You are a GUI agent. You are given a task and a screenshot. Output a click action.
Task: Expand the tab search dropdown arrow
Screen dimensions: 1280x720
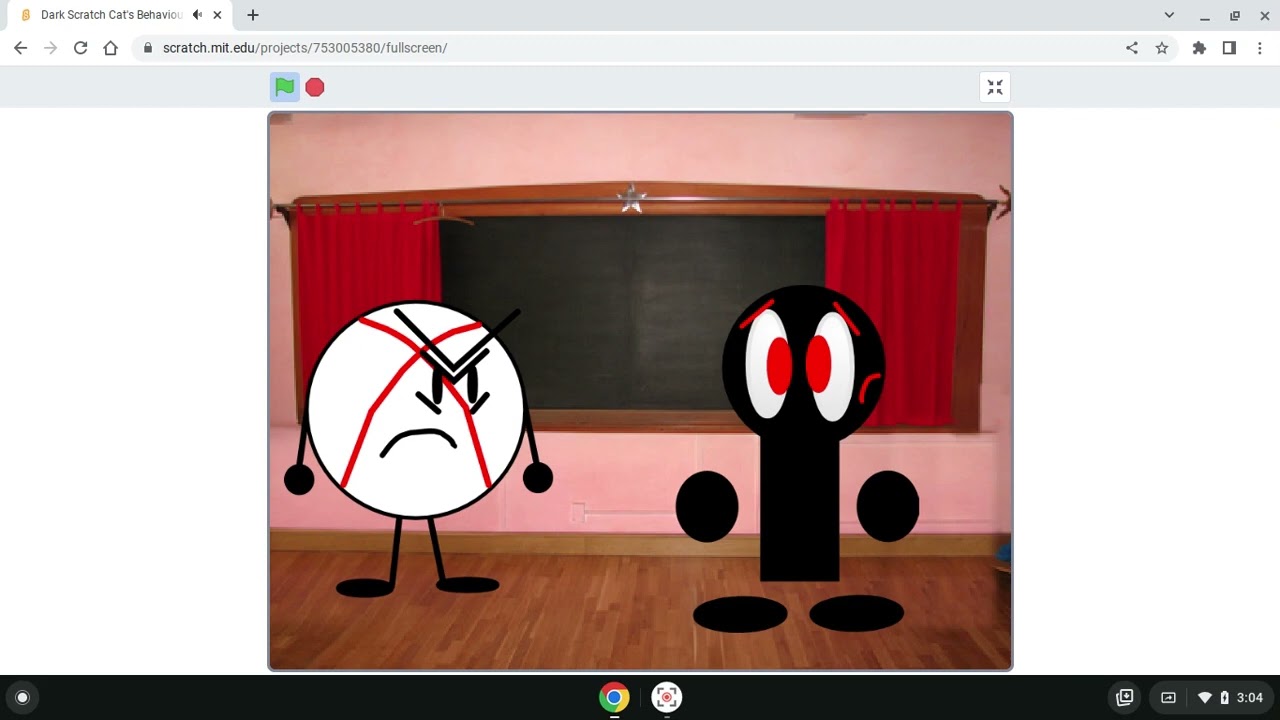click(1170, 15)
